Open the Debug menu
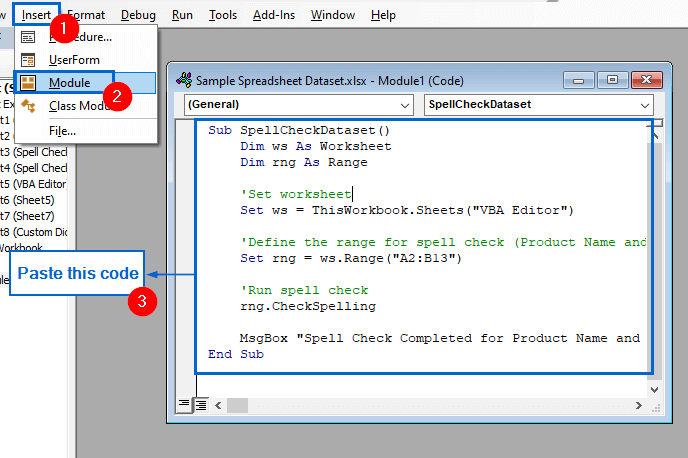Image resolution: width=688 pixels, height=458 pixels. (x=138, y=15)
